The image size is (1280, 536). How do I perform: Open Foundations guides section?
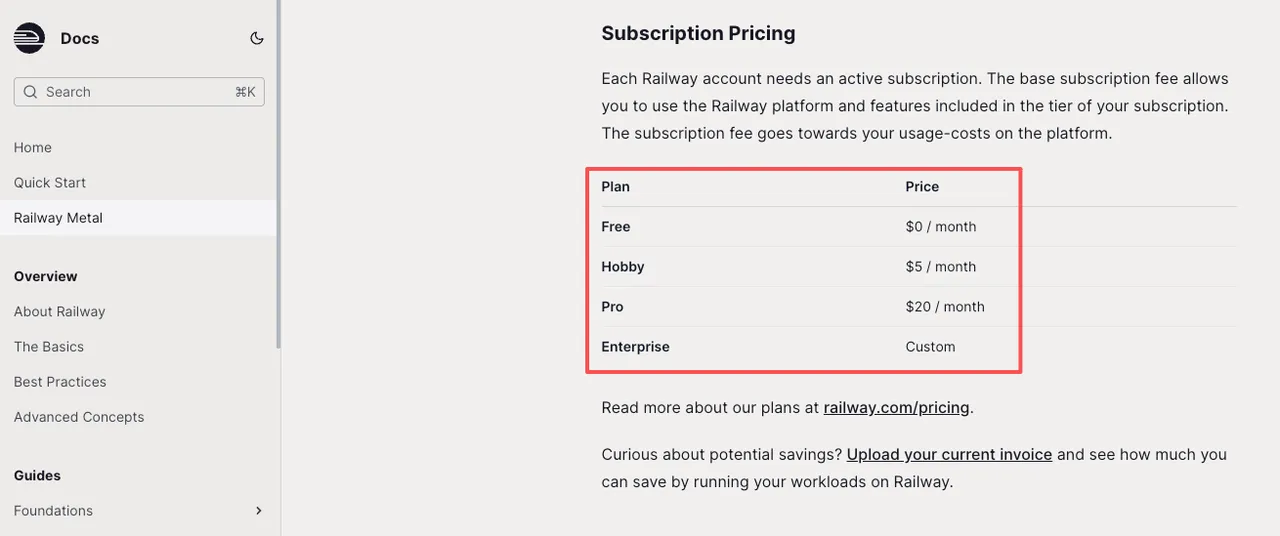tap(53, 510)
